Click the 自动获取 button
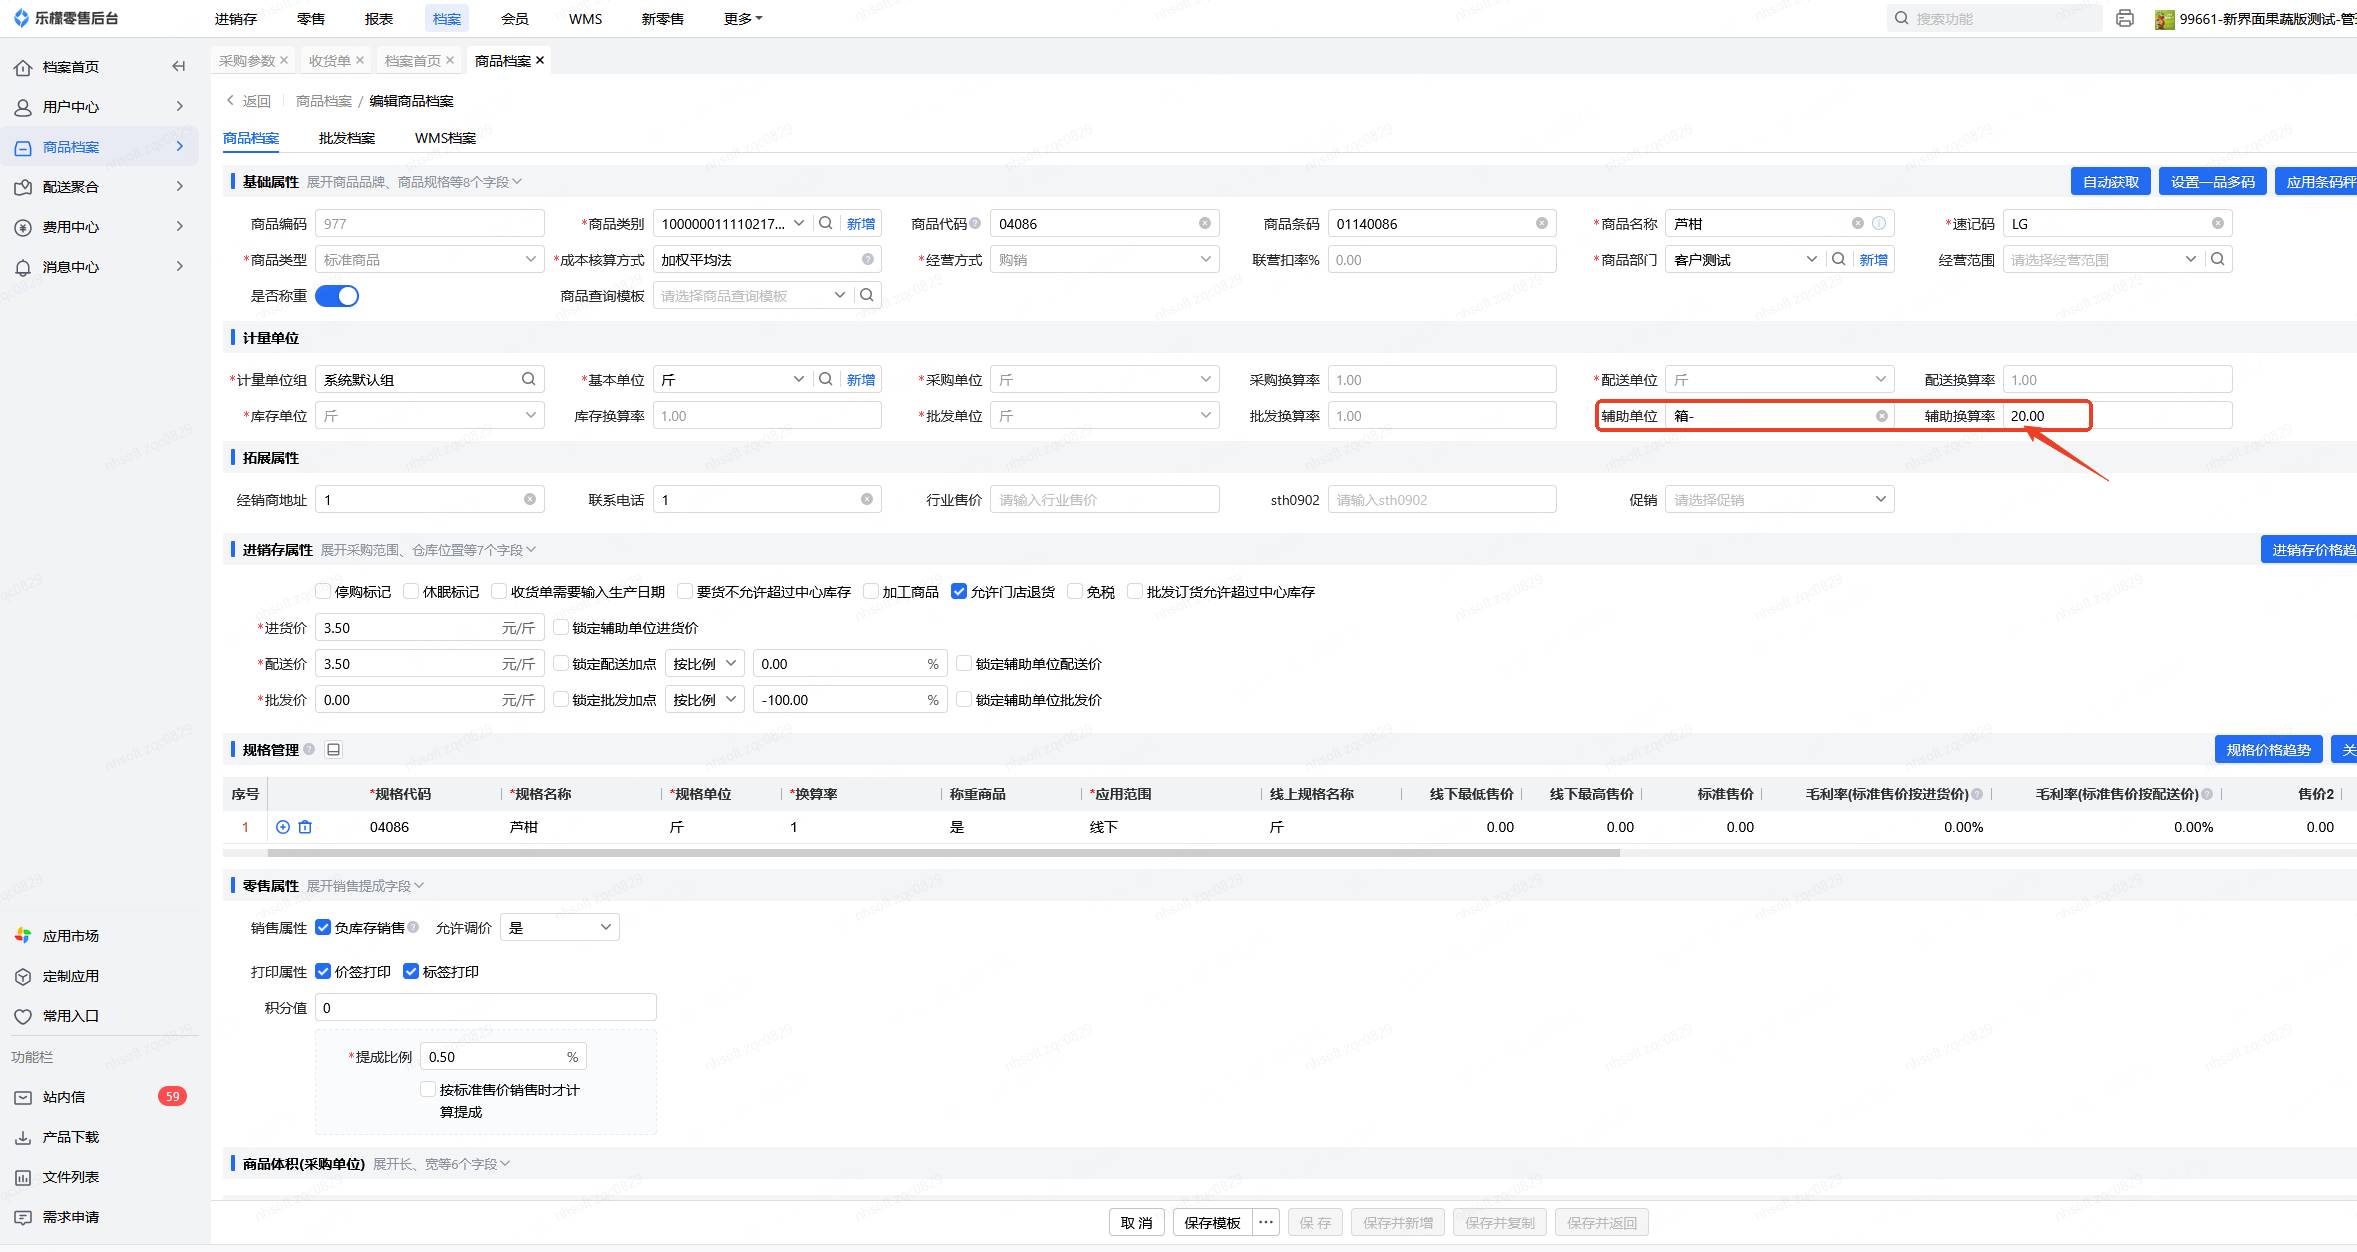This screenshot has height=1252, width=2357. (2110, 182)
